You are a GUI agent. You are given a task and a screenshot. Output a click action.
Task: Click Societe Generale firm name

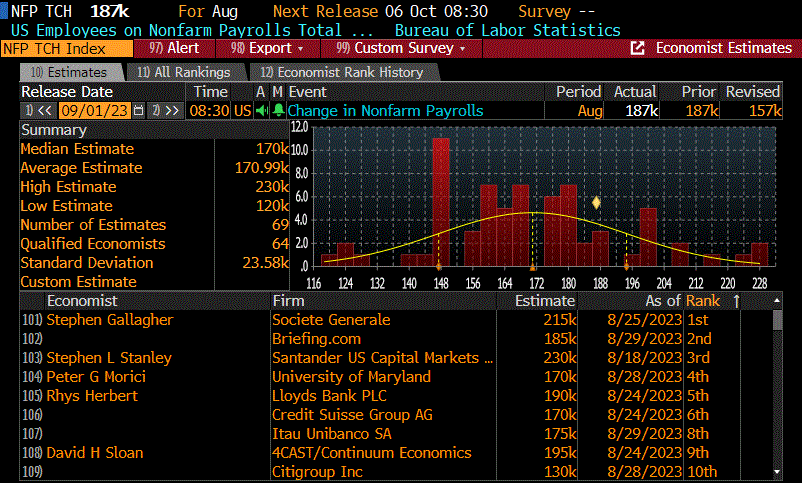[x=331, y=320]
